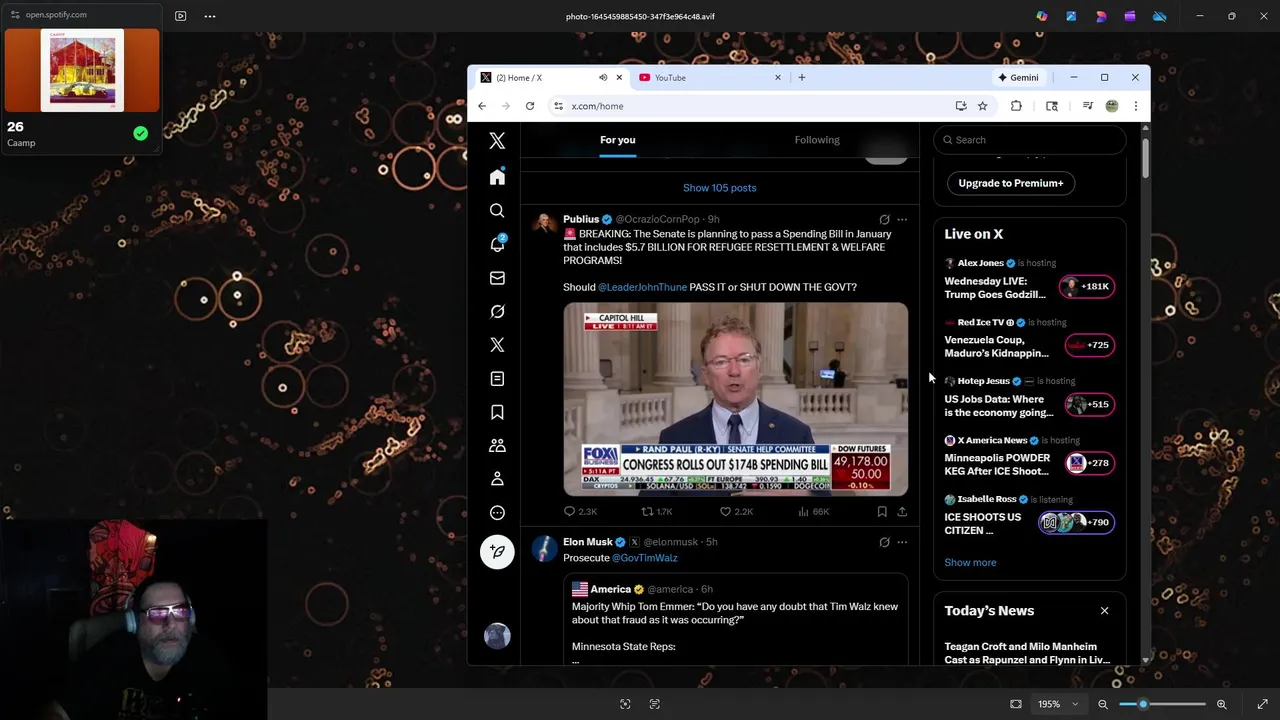Toggle fit-to-window icon in Photos

click(1016, 704)
